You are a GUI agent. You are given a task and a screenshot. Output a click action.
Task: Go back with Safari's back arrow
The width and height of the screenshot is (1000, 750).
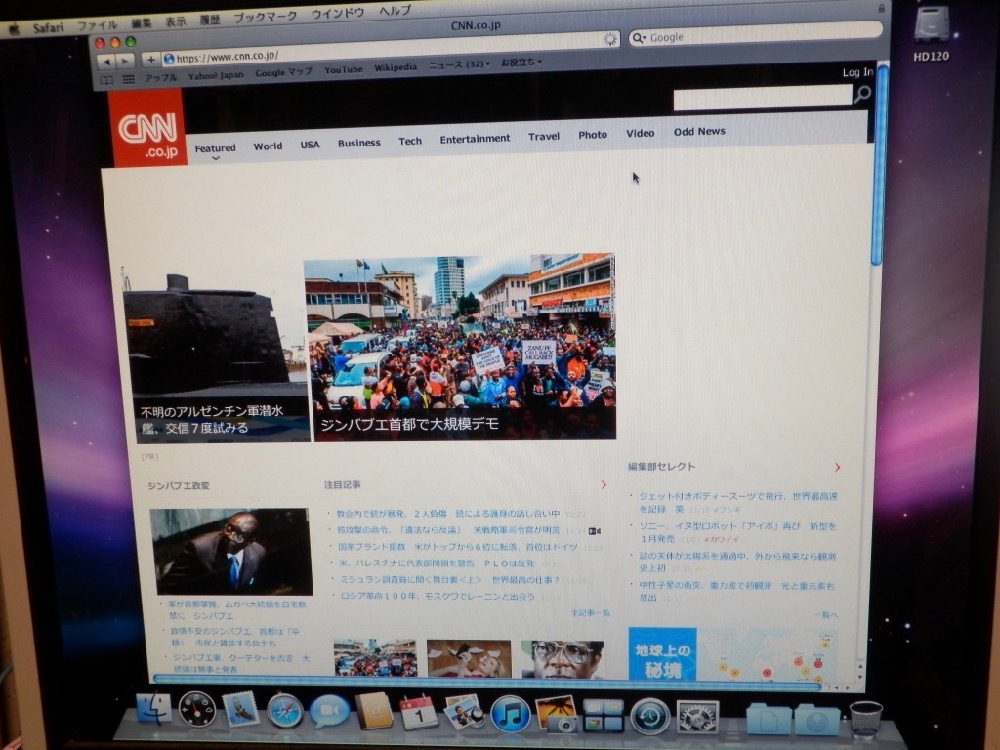pos(107,61)
